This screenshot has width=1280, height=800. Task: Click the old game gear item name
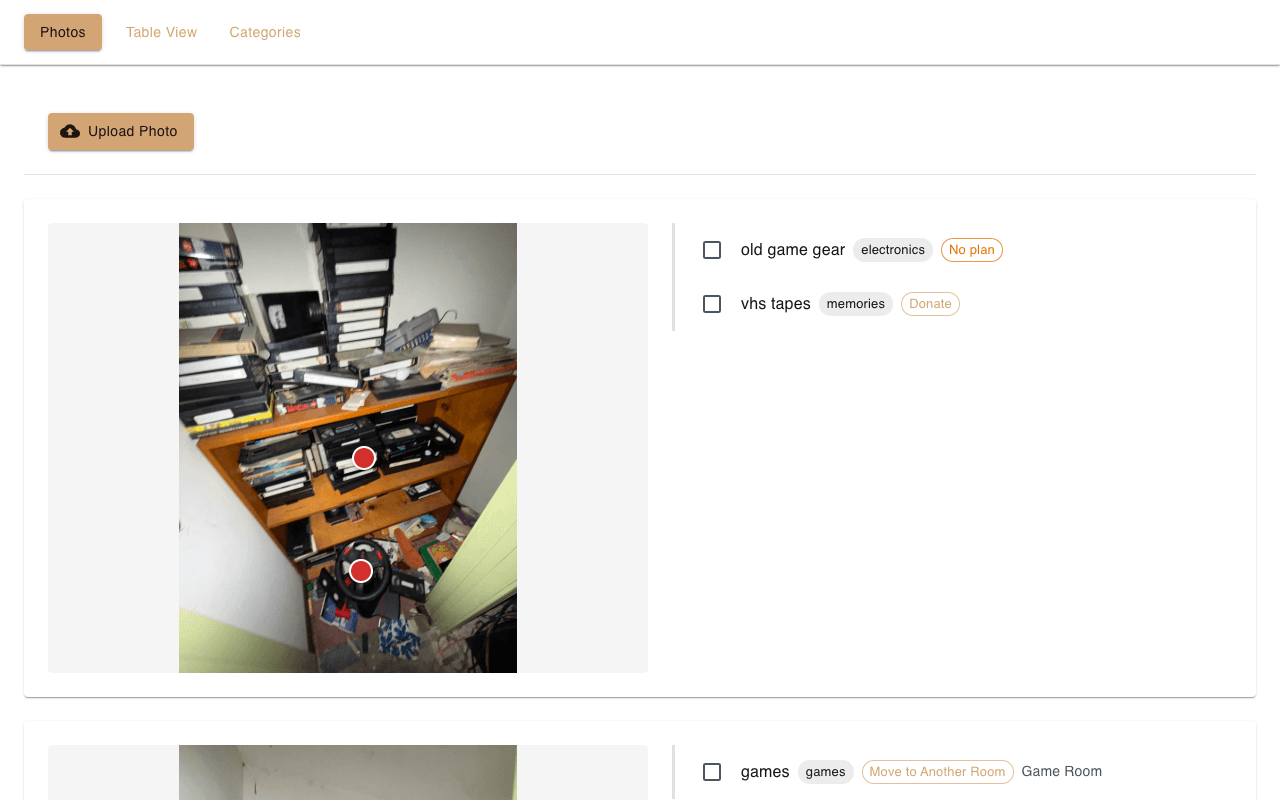point(793,250)
